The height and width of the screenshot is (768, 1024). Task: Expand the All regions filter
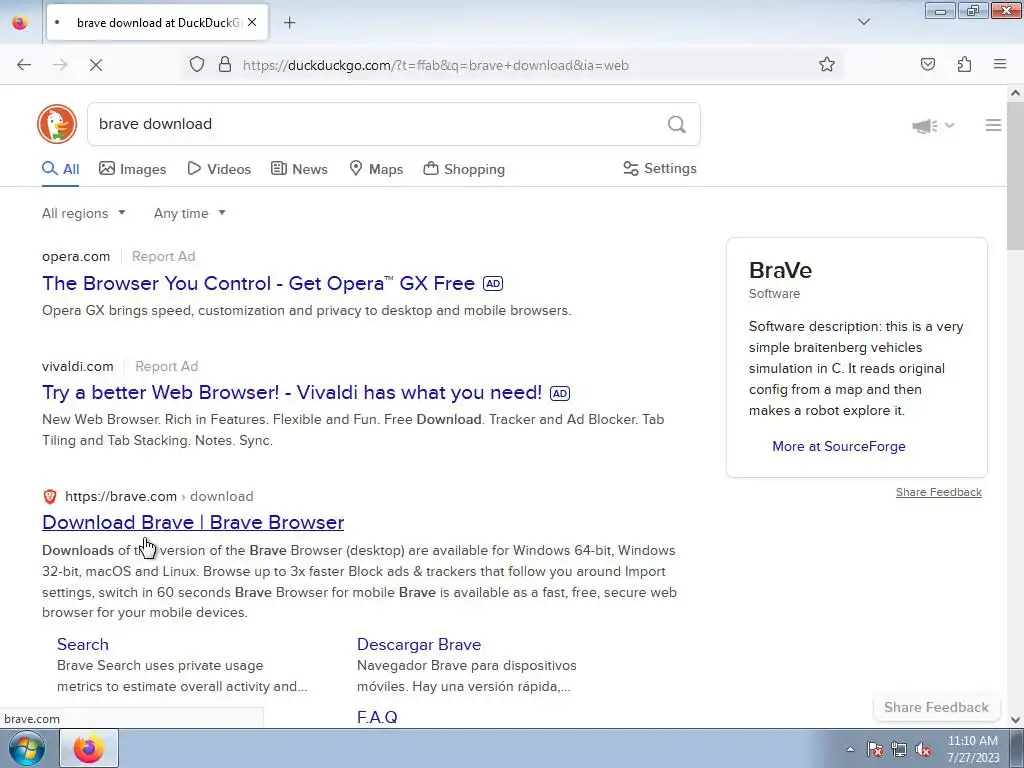pyautogui.click(x=84, y=214)
